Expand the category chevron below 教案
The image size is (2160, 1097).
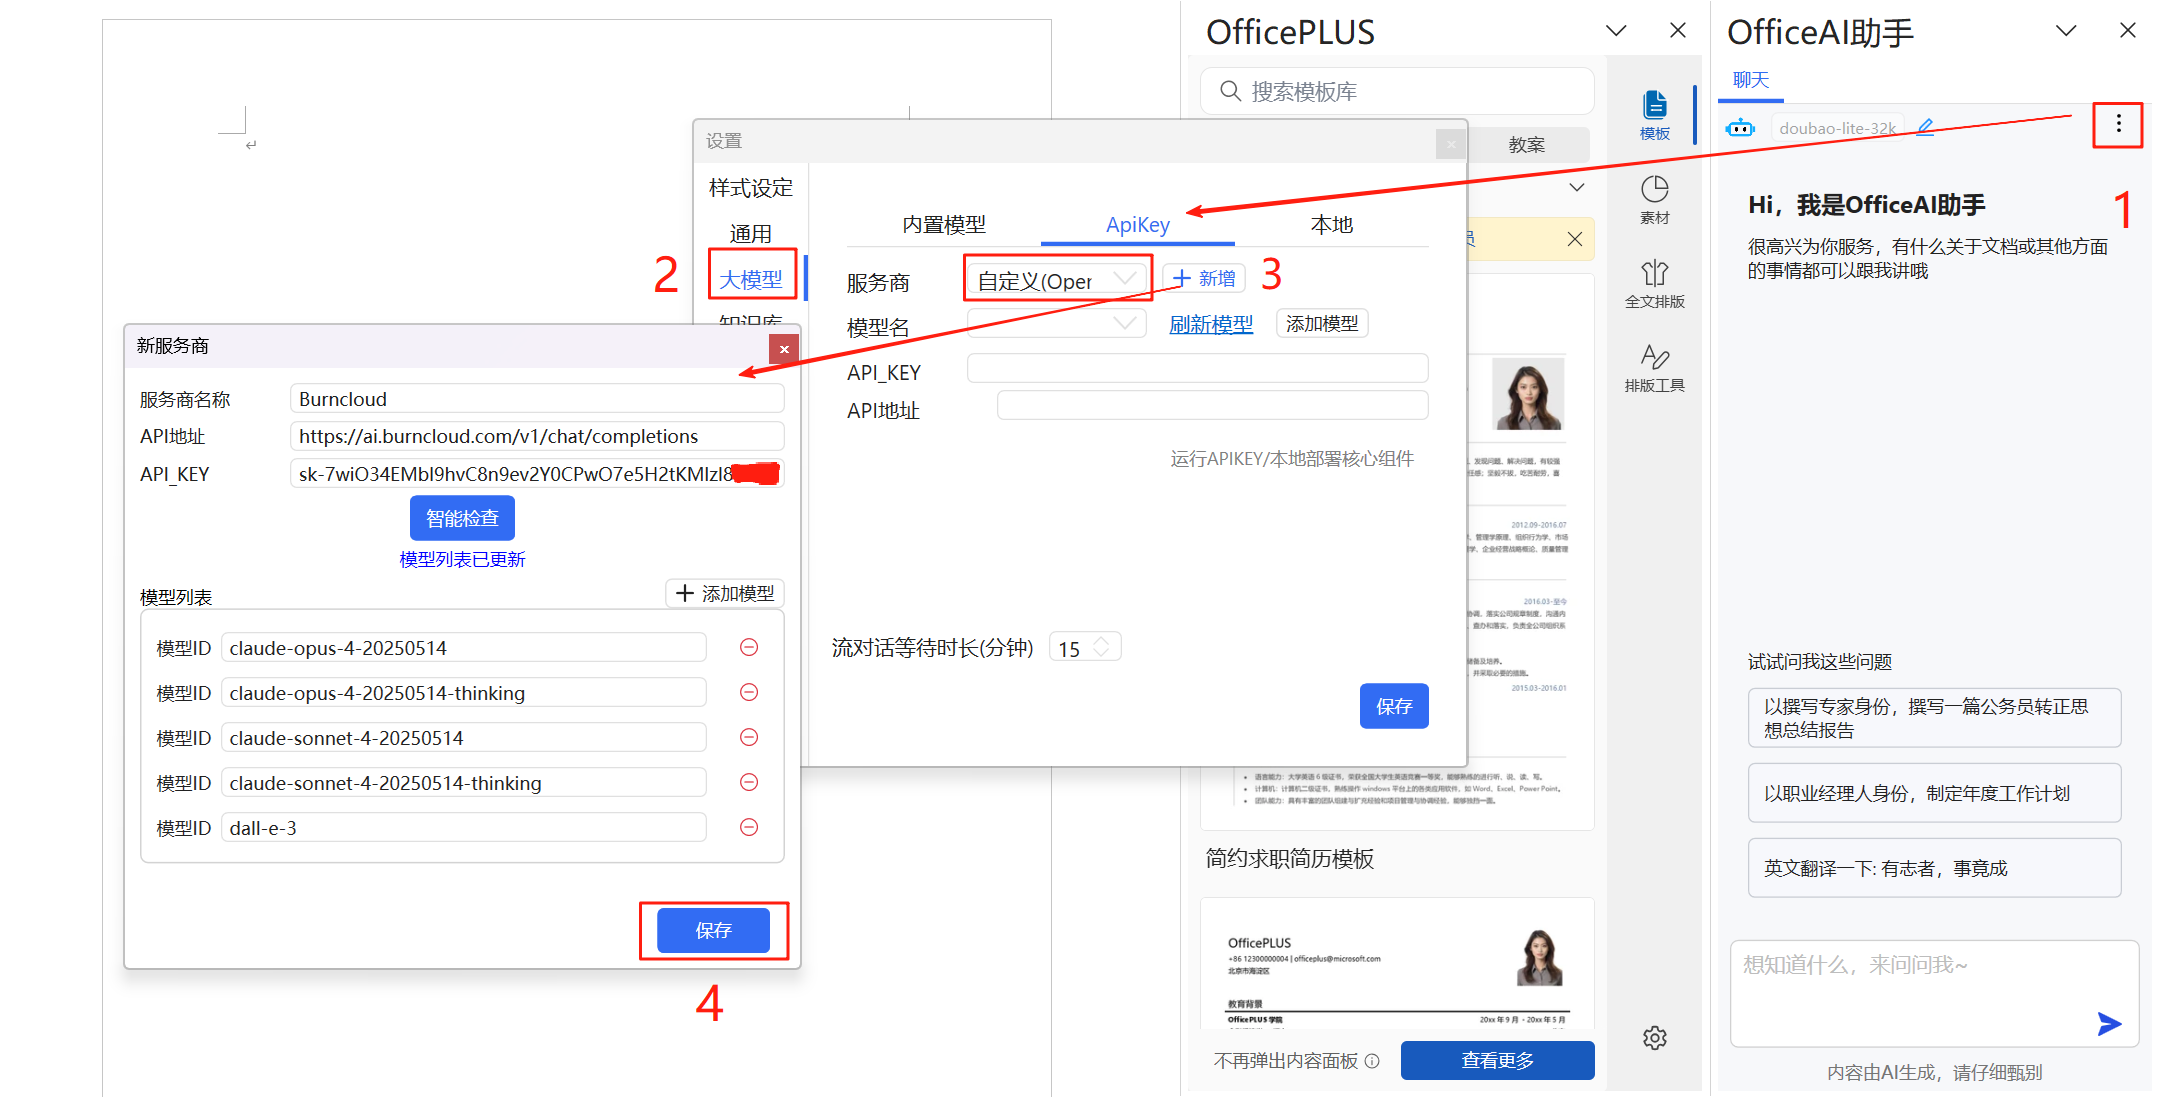(1577, 187)
